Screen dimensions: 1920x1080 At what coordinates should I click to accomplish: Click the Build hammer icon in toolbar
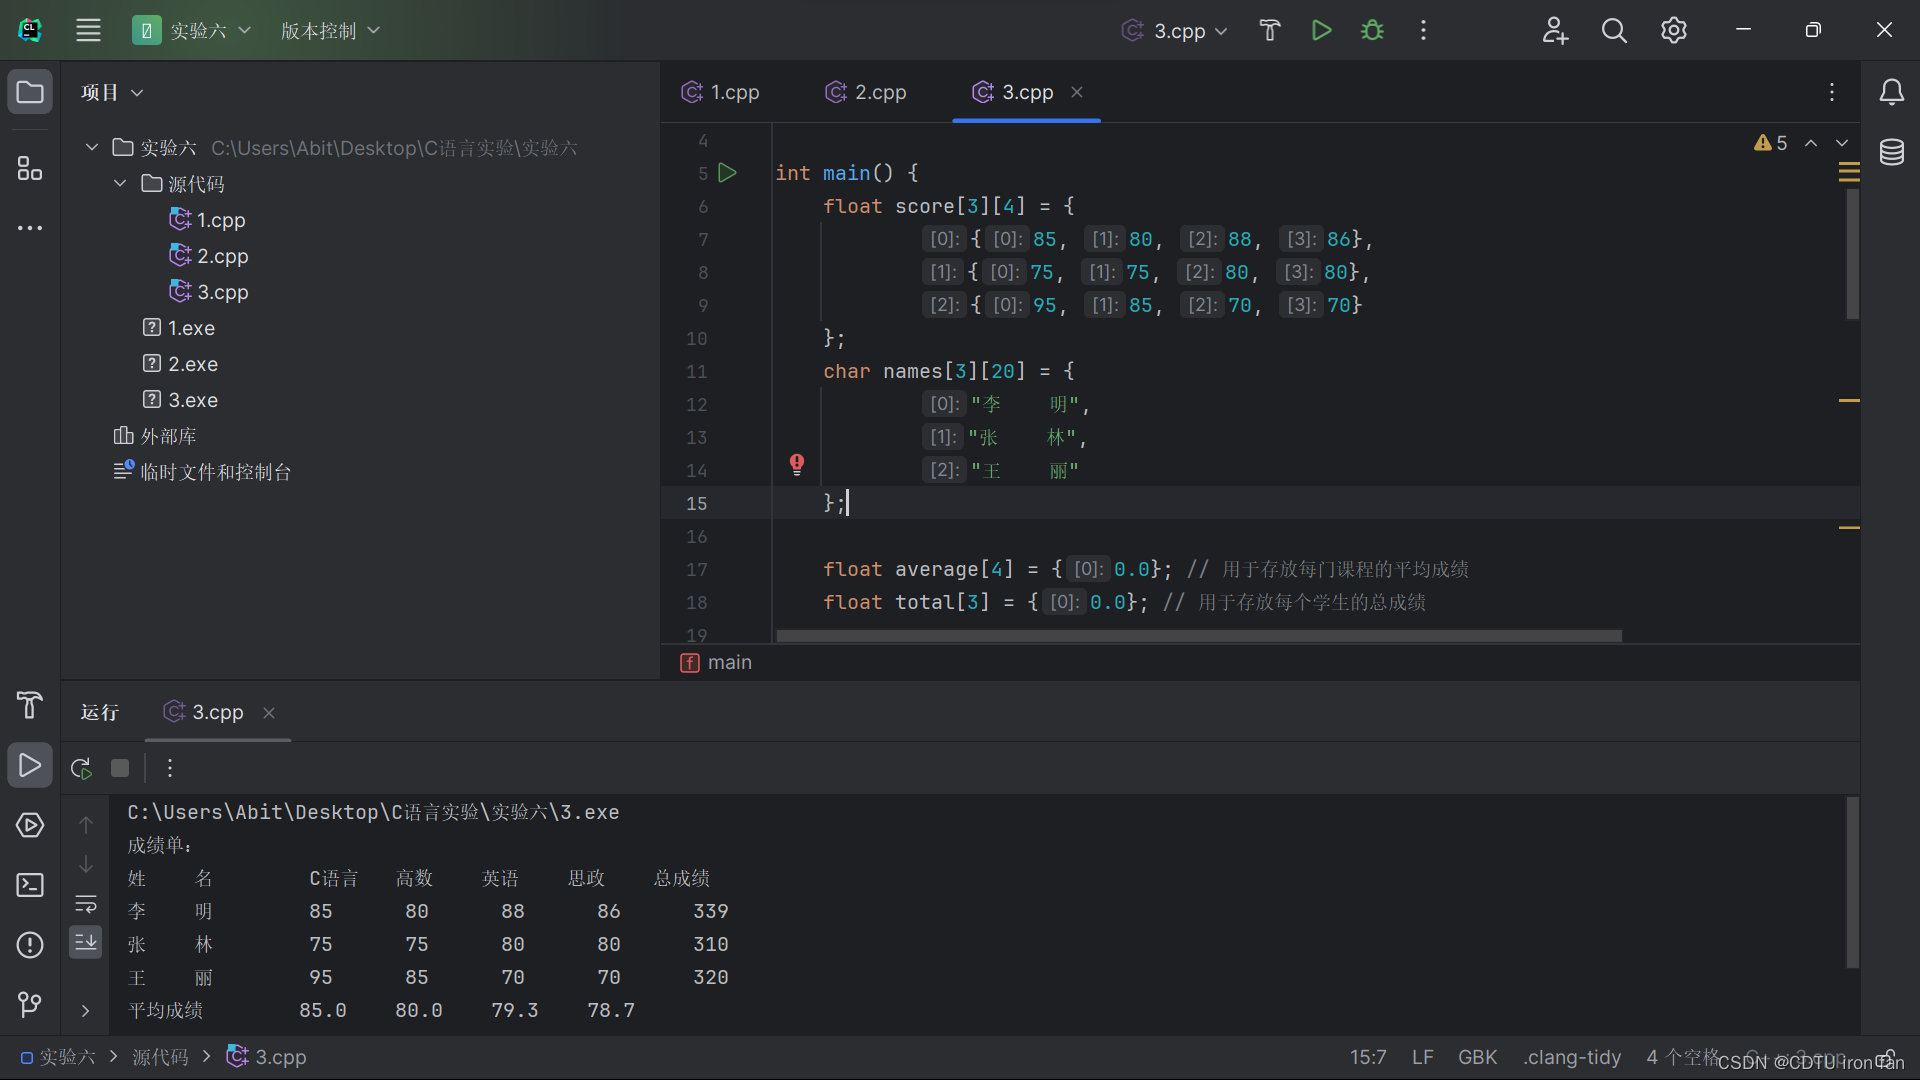click(1270, 30)
